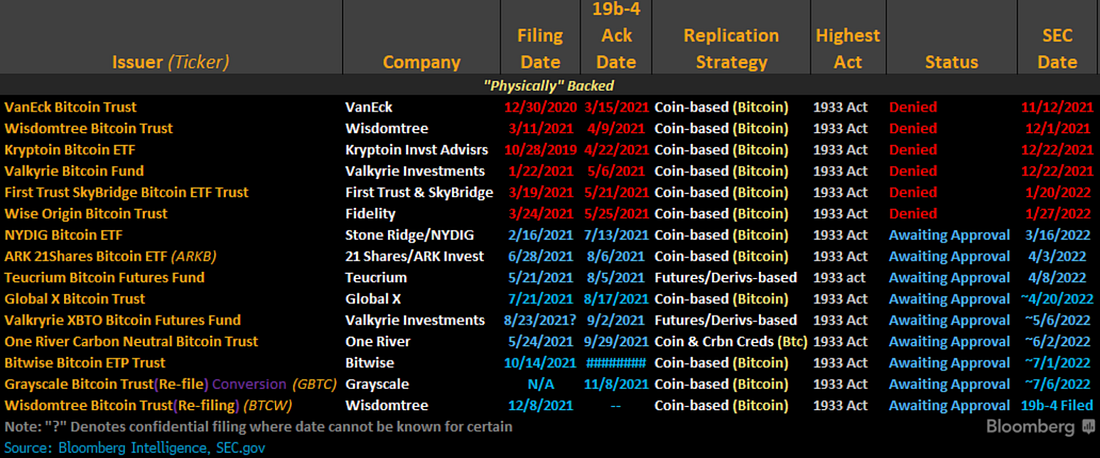Click the Bloomberg logo icon
1100x458 pixels.
[1088, 426]
